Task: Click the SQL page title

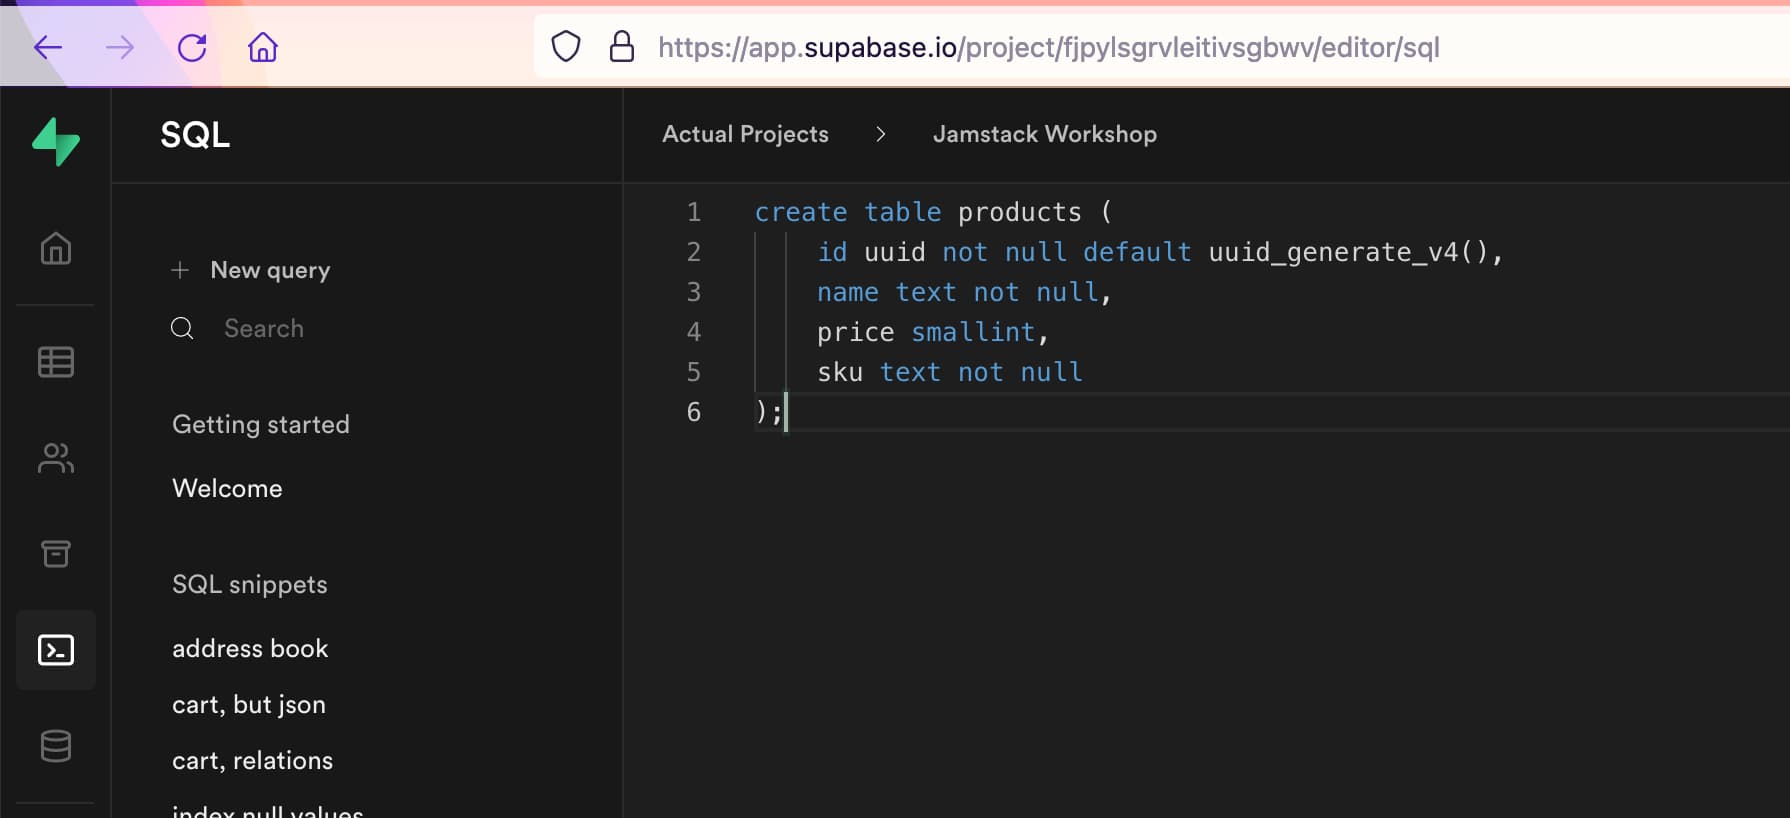Action: [195, 134]
